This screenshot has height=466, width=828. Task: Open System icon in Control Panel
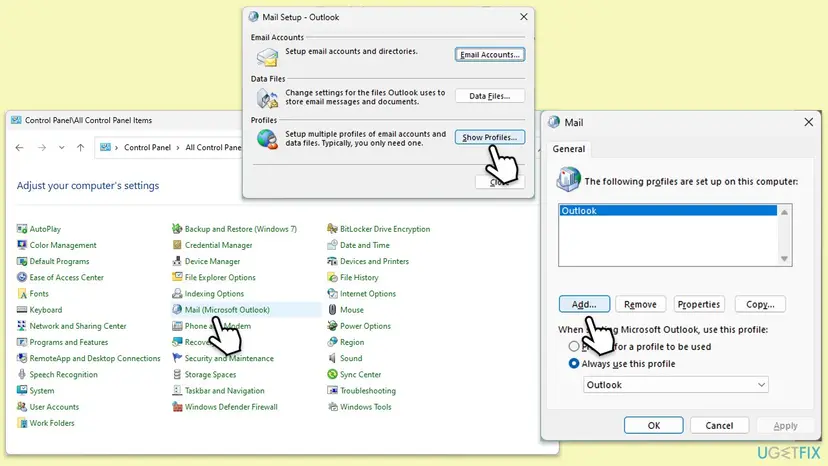pos(22,390)
